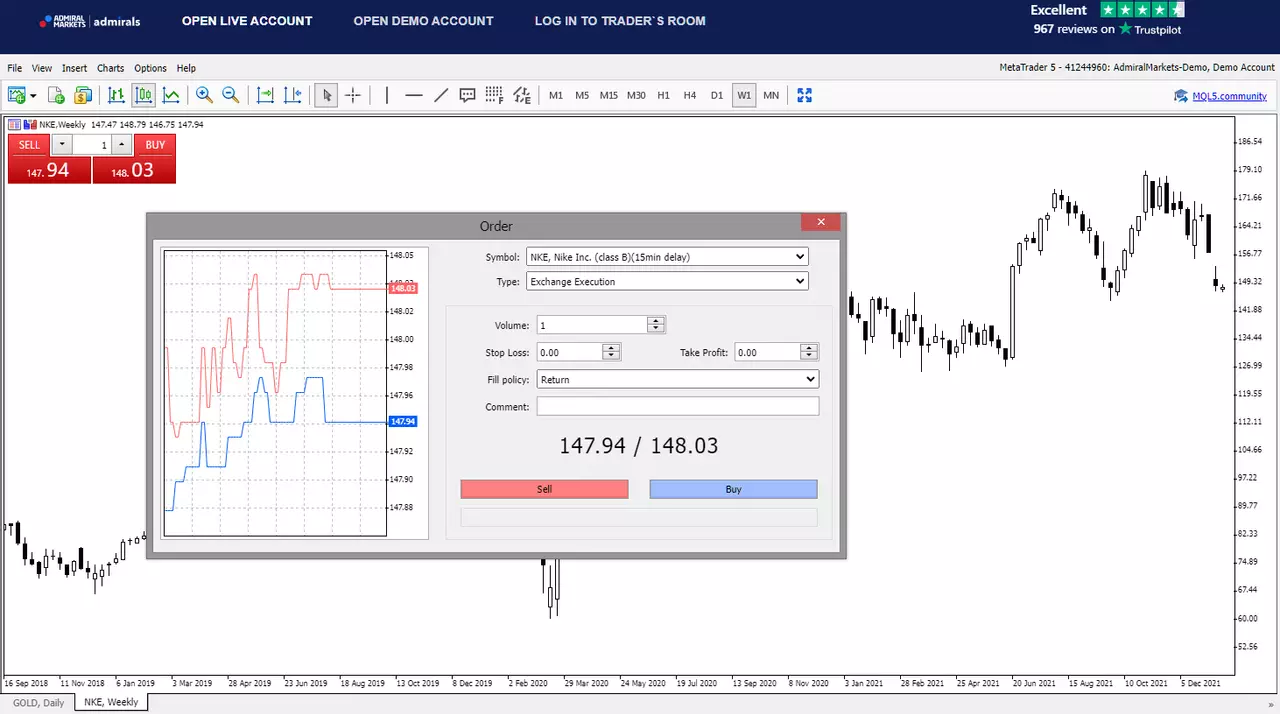Adjust the Volume spinner in Order dialog
Image resolution: width=1280 pixels, height=714 pixels.
pos(656,325)
